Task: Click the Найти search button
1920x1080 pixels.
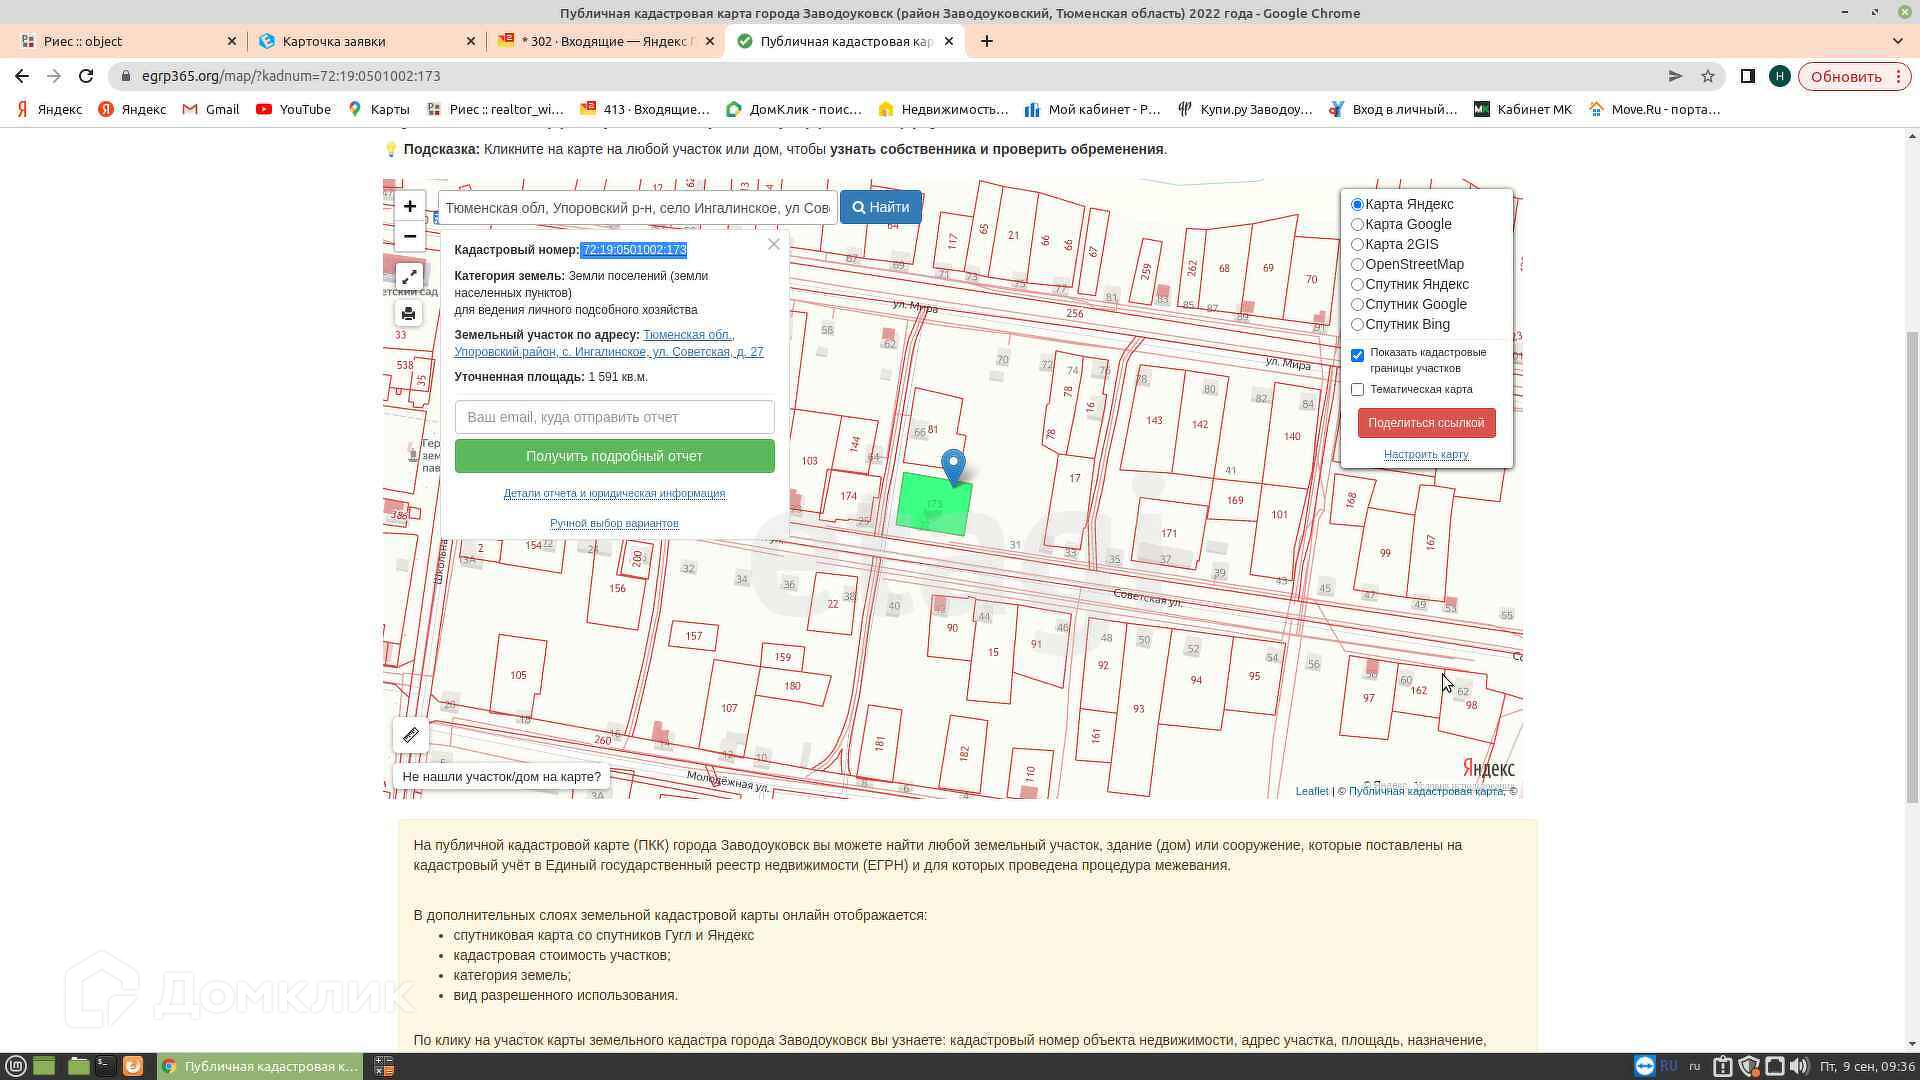Action: click(x=881, y=207)
